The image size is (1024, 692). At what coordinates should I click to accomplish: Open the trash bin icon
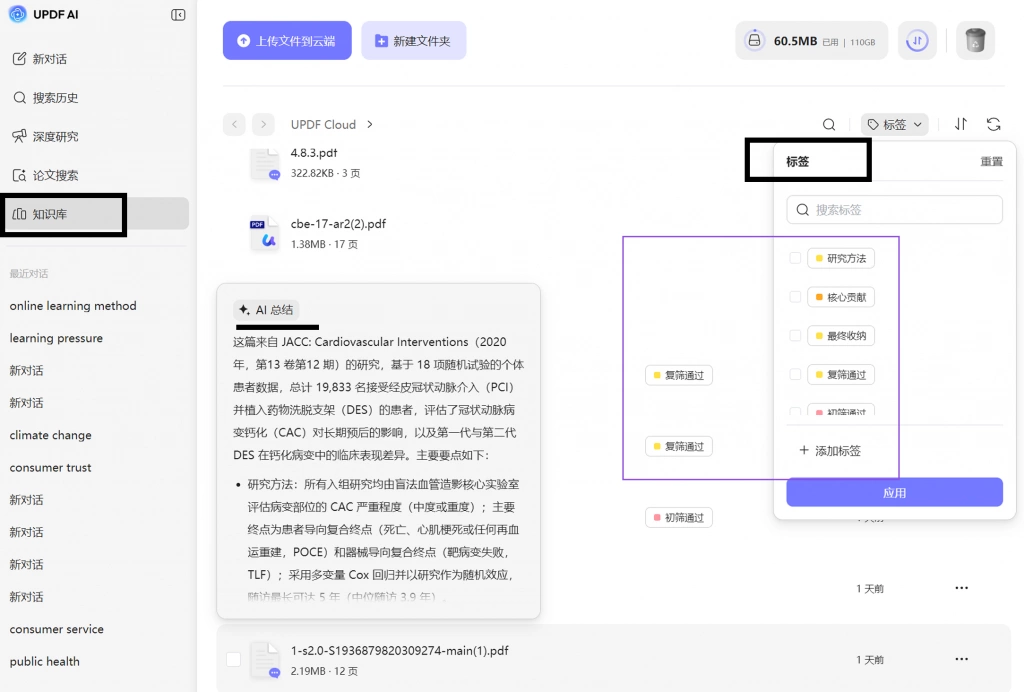(975, 40)
